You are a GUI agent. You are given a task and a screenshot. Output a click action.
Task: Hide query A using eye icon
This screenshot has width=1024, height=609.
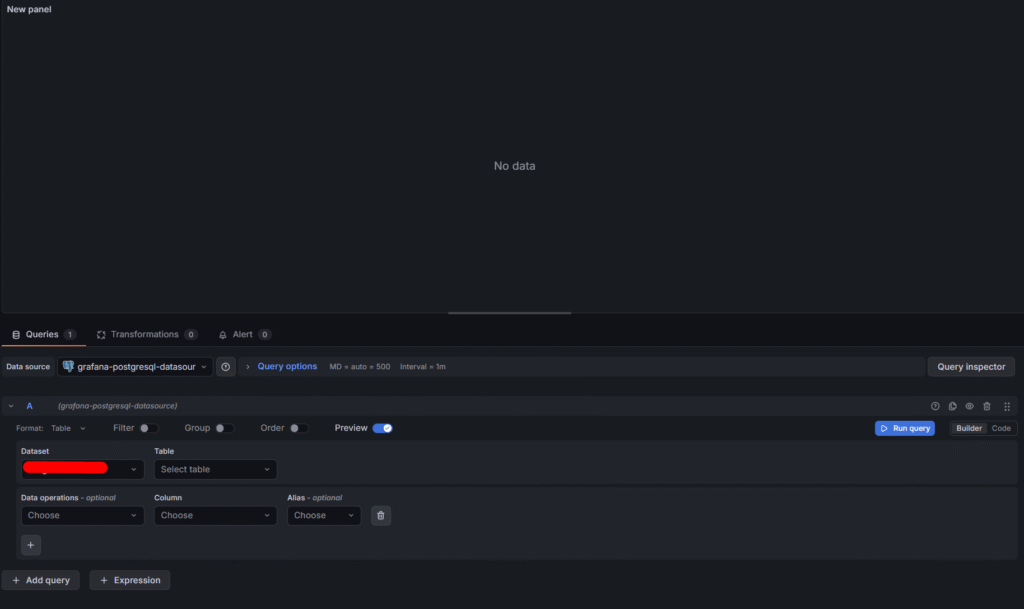point(969,406)
